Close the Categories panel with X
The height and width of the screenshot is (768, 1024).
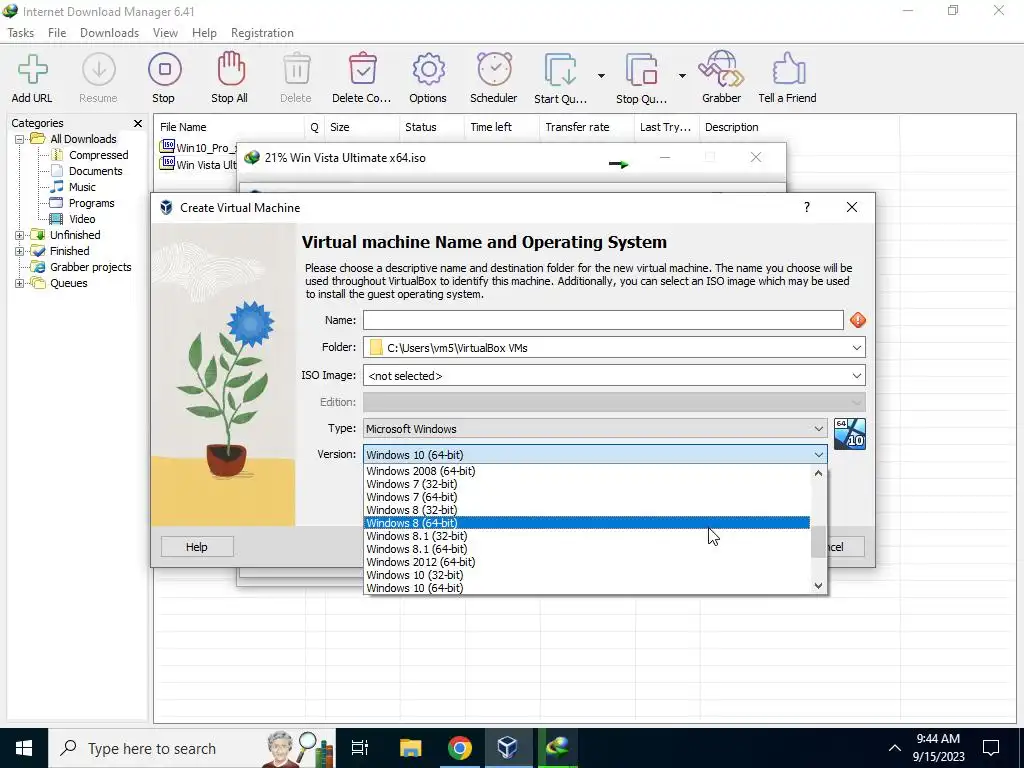click(x=138, y=123)
